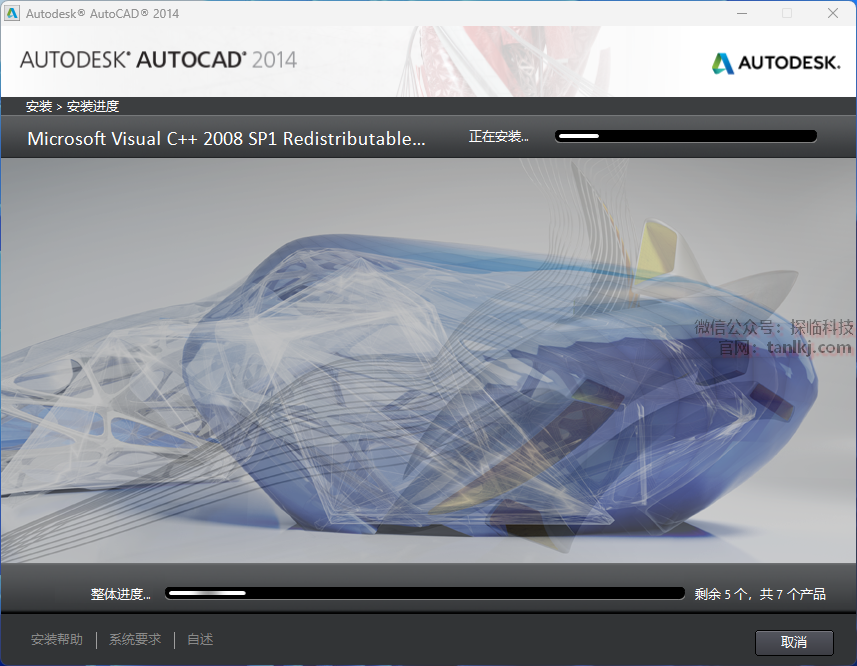
Task: Click the disabled maximize window button
Action: (x=787, y=13)
